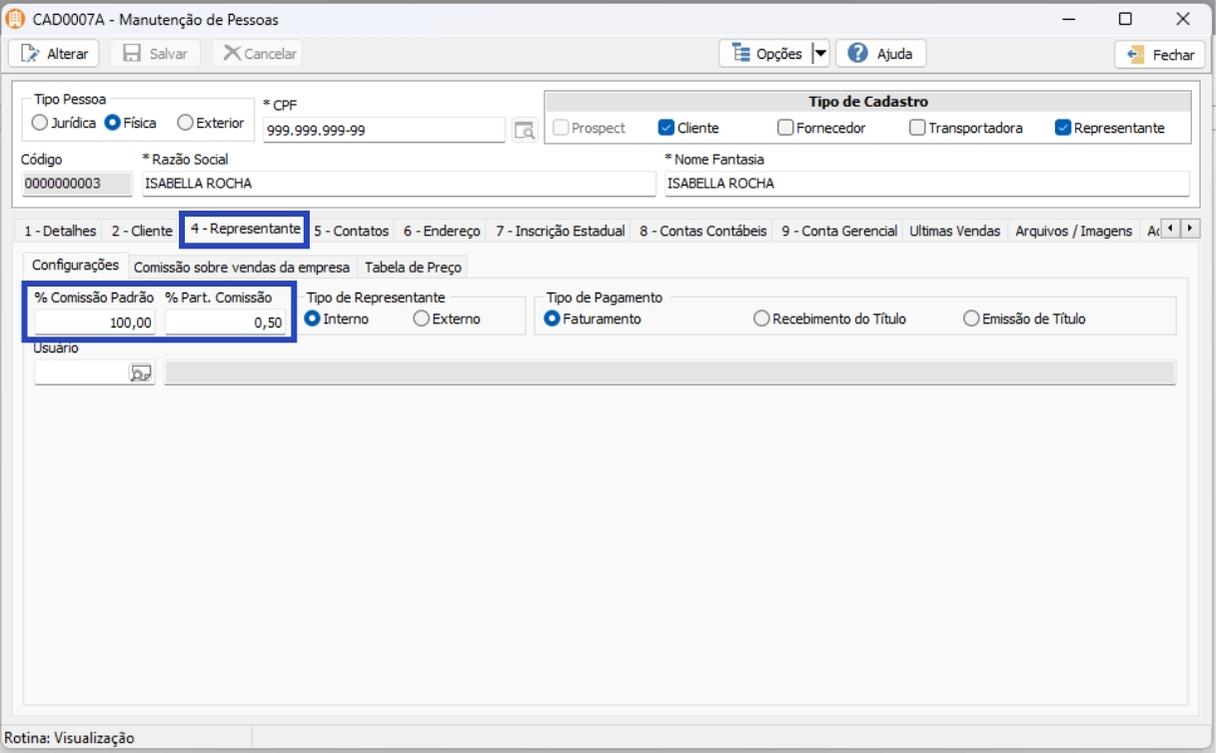Click the CPF lookup search icon
This screenshot has height=753, width=1216.
[524, 130]
